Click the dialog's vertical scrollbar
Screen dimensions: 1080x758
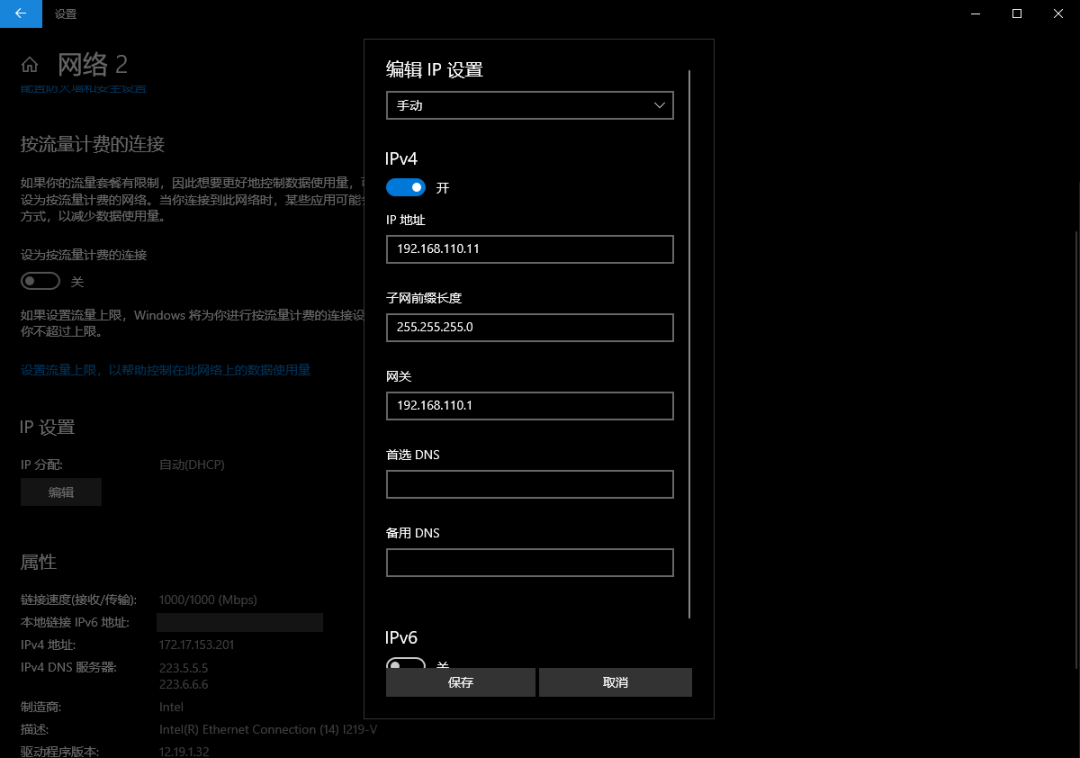point(690,340)
